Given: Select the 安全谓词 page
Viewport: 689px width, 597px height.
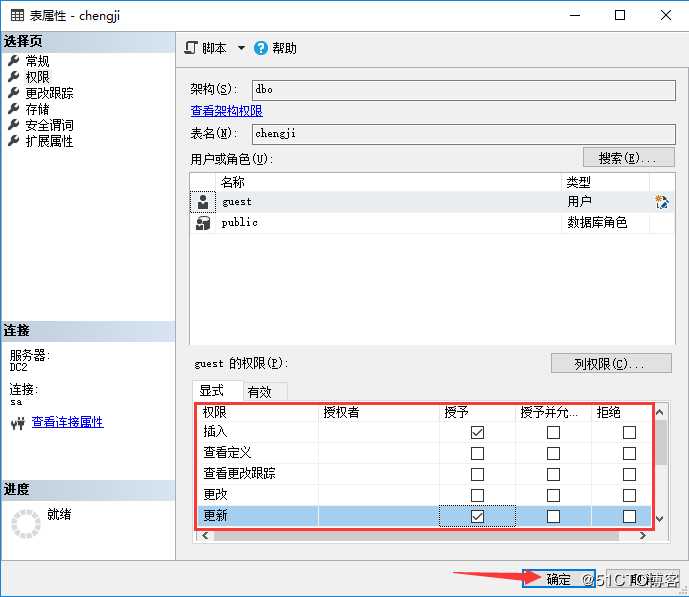Looking at the screenshot, I should 49,125.
